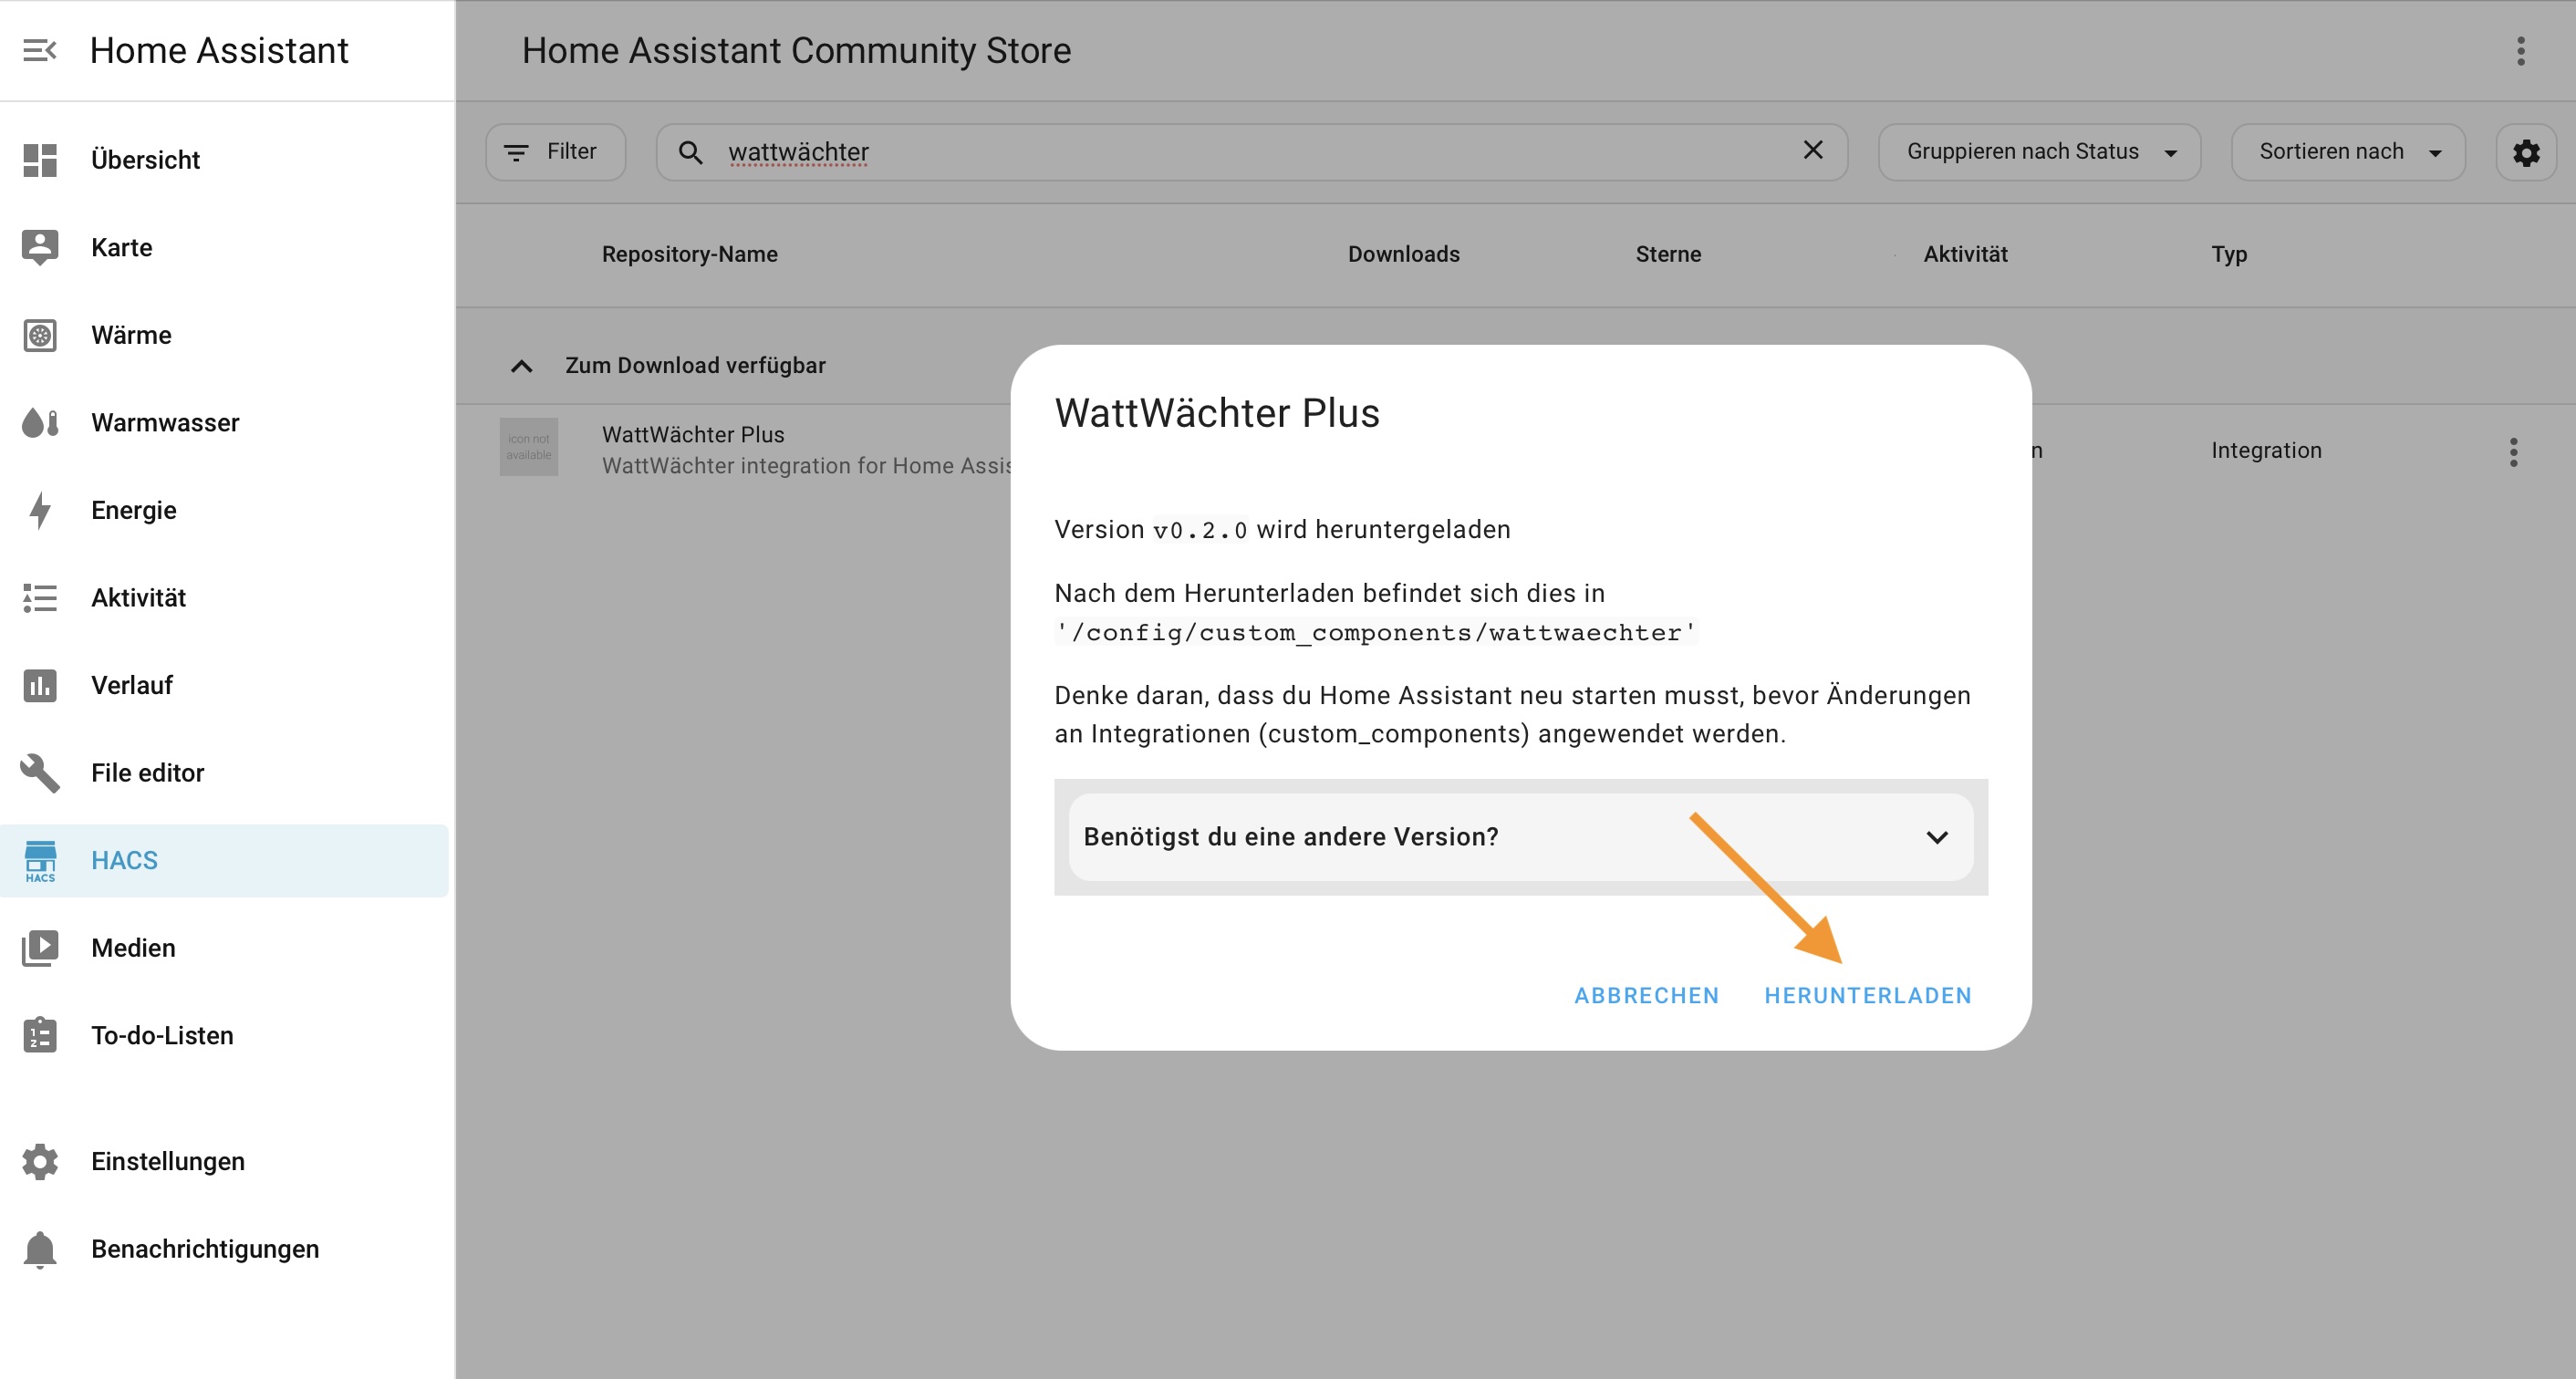Image resolution: width=2576 pixels, height=1379 pixels.
Task: Open To-do-Listen in sidebar
Action: (x=162, y=1035)
